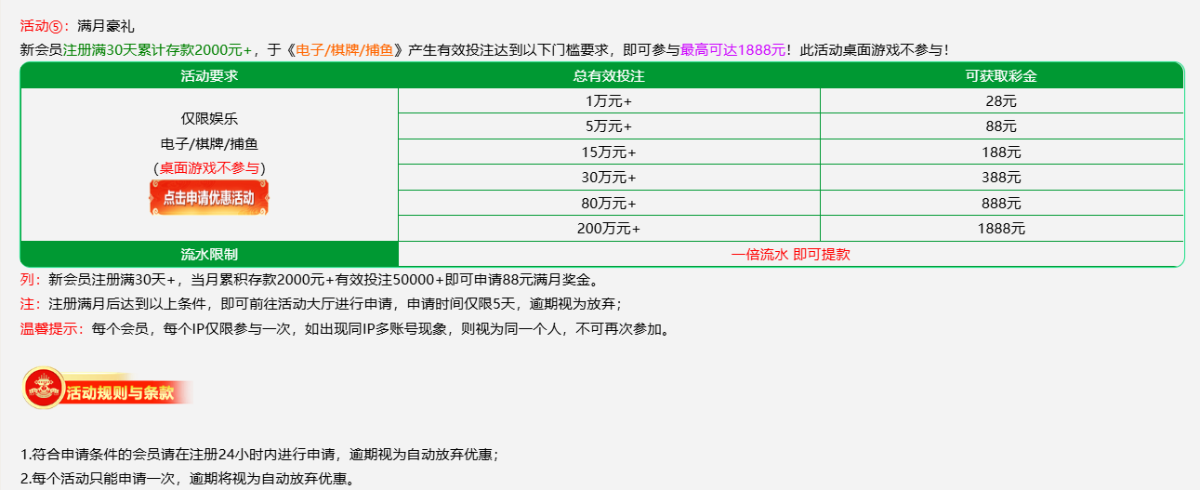Viewport: 1200px width, 490px height.
Task: Click the red 桌面游戏不参与 notice in table
Action: [x=209, y=167]
